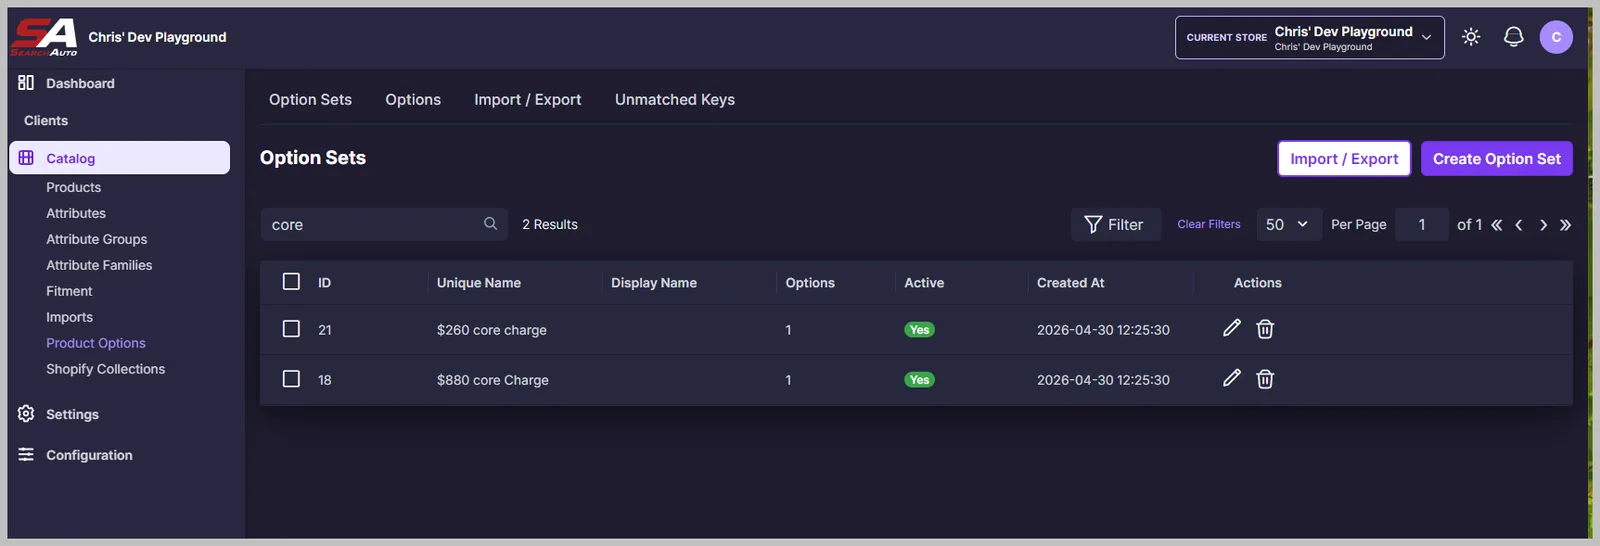Open Attributes under Catalog
Screen dimensions: 1600x546
click(76, 213)
